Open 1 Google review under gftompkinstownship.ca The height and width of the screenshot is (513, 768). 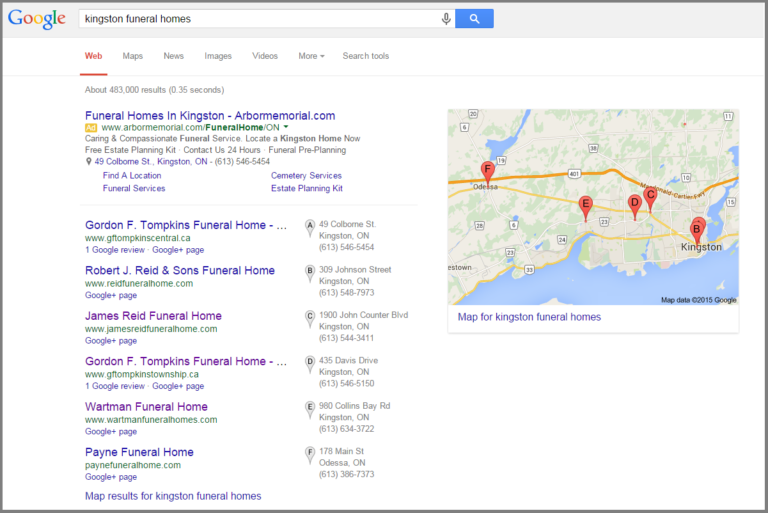coord(115,386)
